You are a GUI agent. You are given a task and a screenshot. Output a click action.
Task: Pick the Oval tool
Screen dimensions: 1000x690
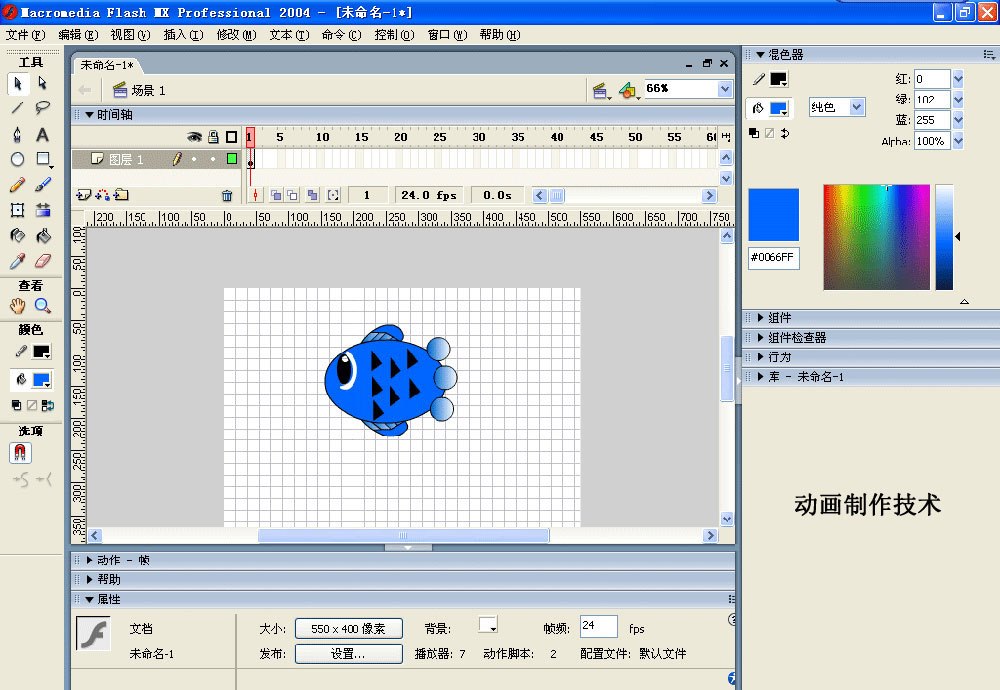(17, 160)
